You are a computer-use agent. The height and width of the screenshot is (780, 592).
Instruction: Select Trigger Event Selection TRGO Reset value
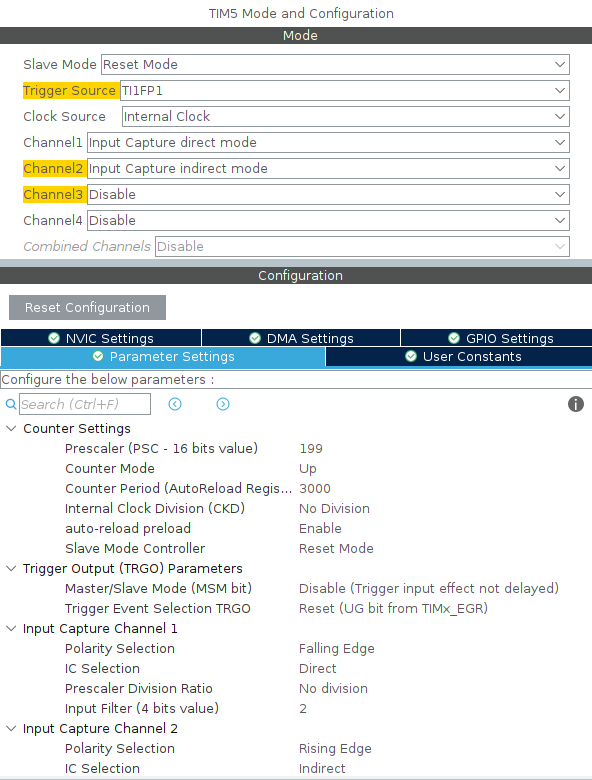(x=393, y=608)
